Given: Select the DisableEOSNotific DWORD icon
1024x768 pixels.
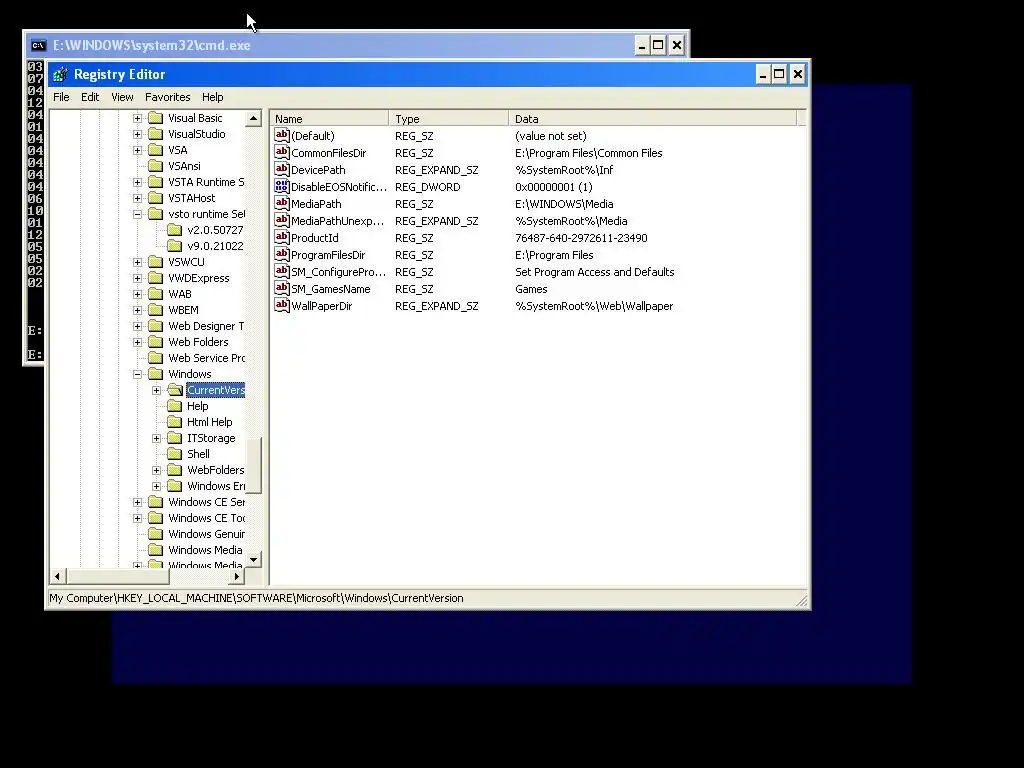Looking at the screenshot, I should 281,186.
